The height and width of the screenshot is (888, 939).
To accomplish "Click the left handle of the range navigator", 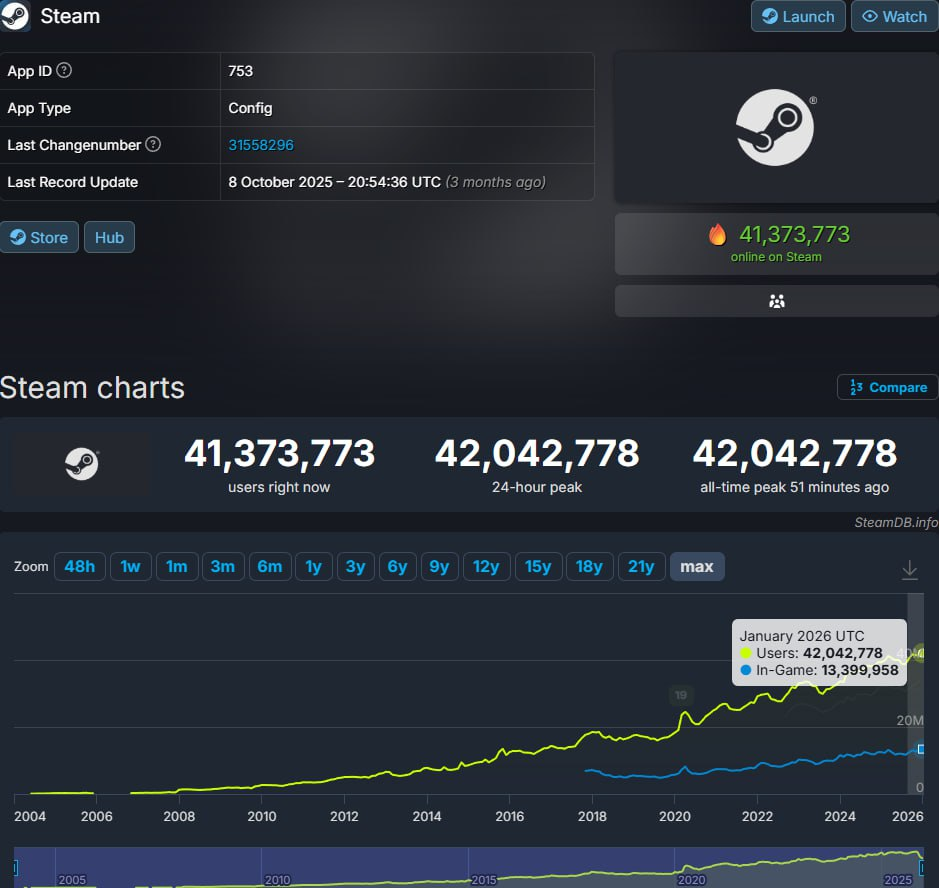I will coord(15,866).
